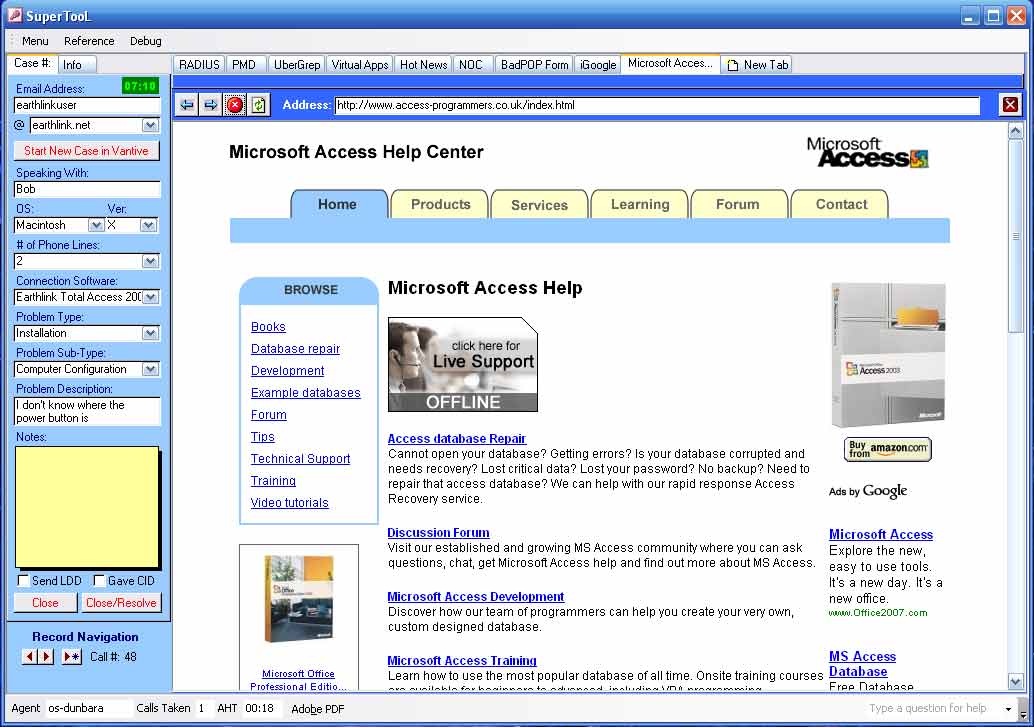
Task: Open the Technical Support browse link
Action: (x=300, y=459)
